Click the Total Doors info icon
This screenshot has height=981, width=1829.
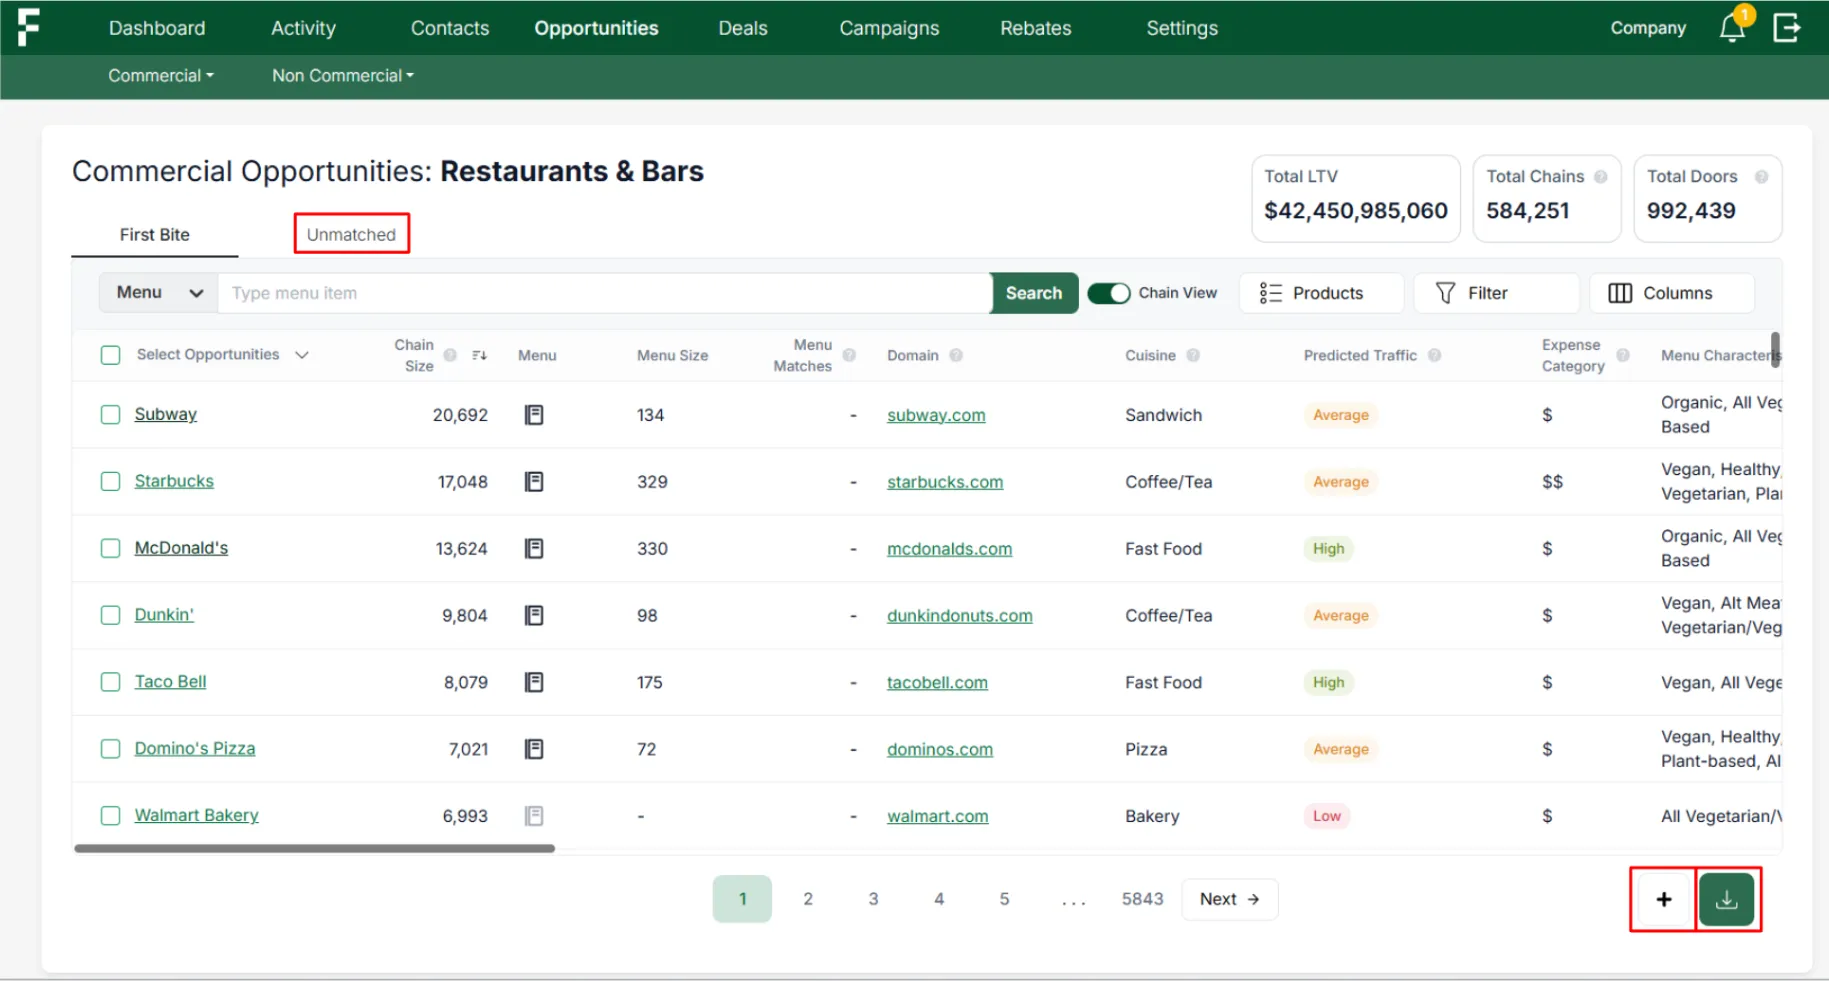(1761, 176)
